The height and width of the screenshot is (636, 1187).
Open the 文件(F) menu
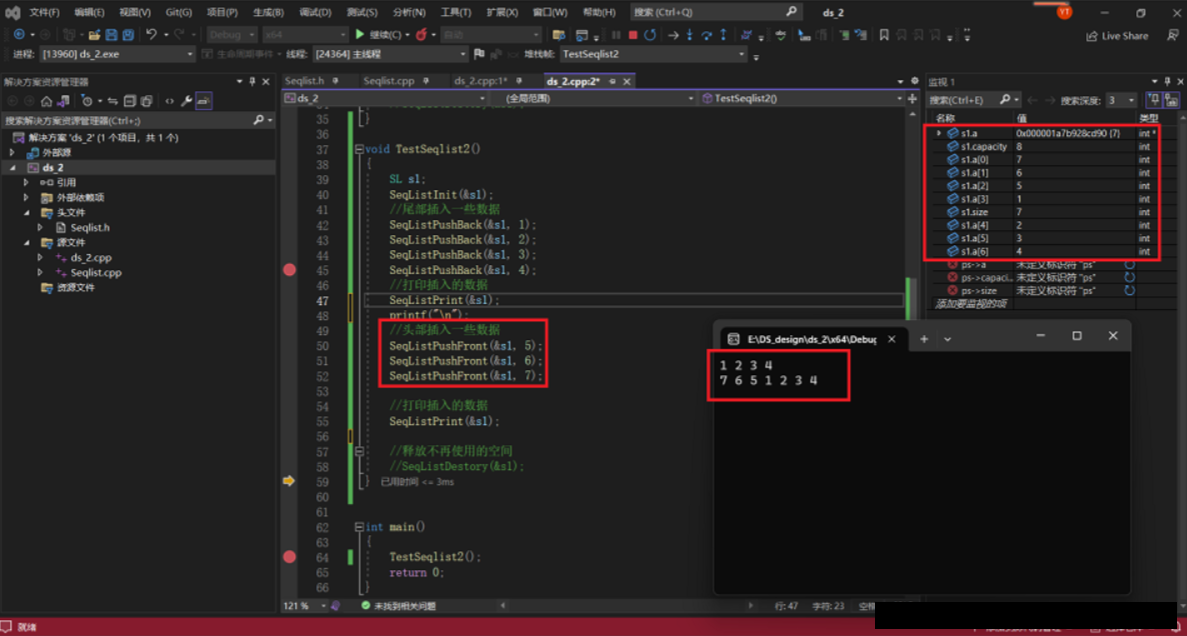coord(44,12)
